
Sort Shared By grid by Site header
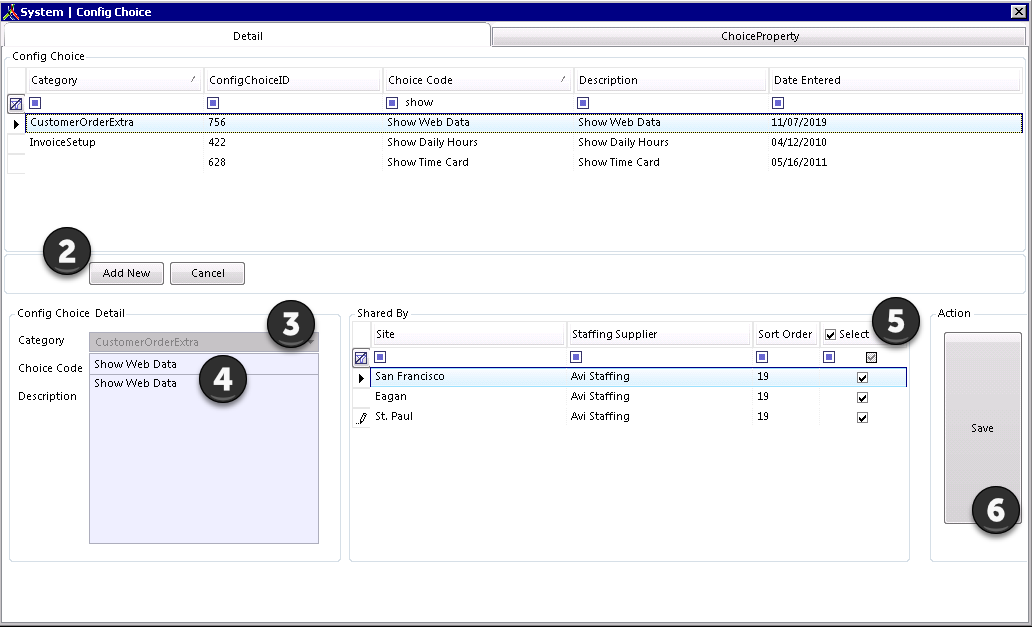click(469, 334)
